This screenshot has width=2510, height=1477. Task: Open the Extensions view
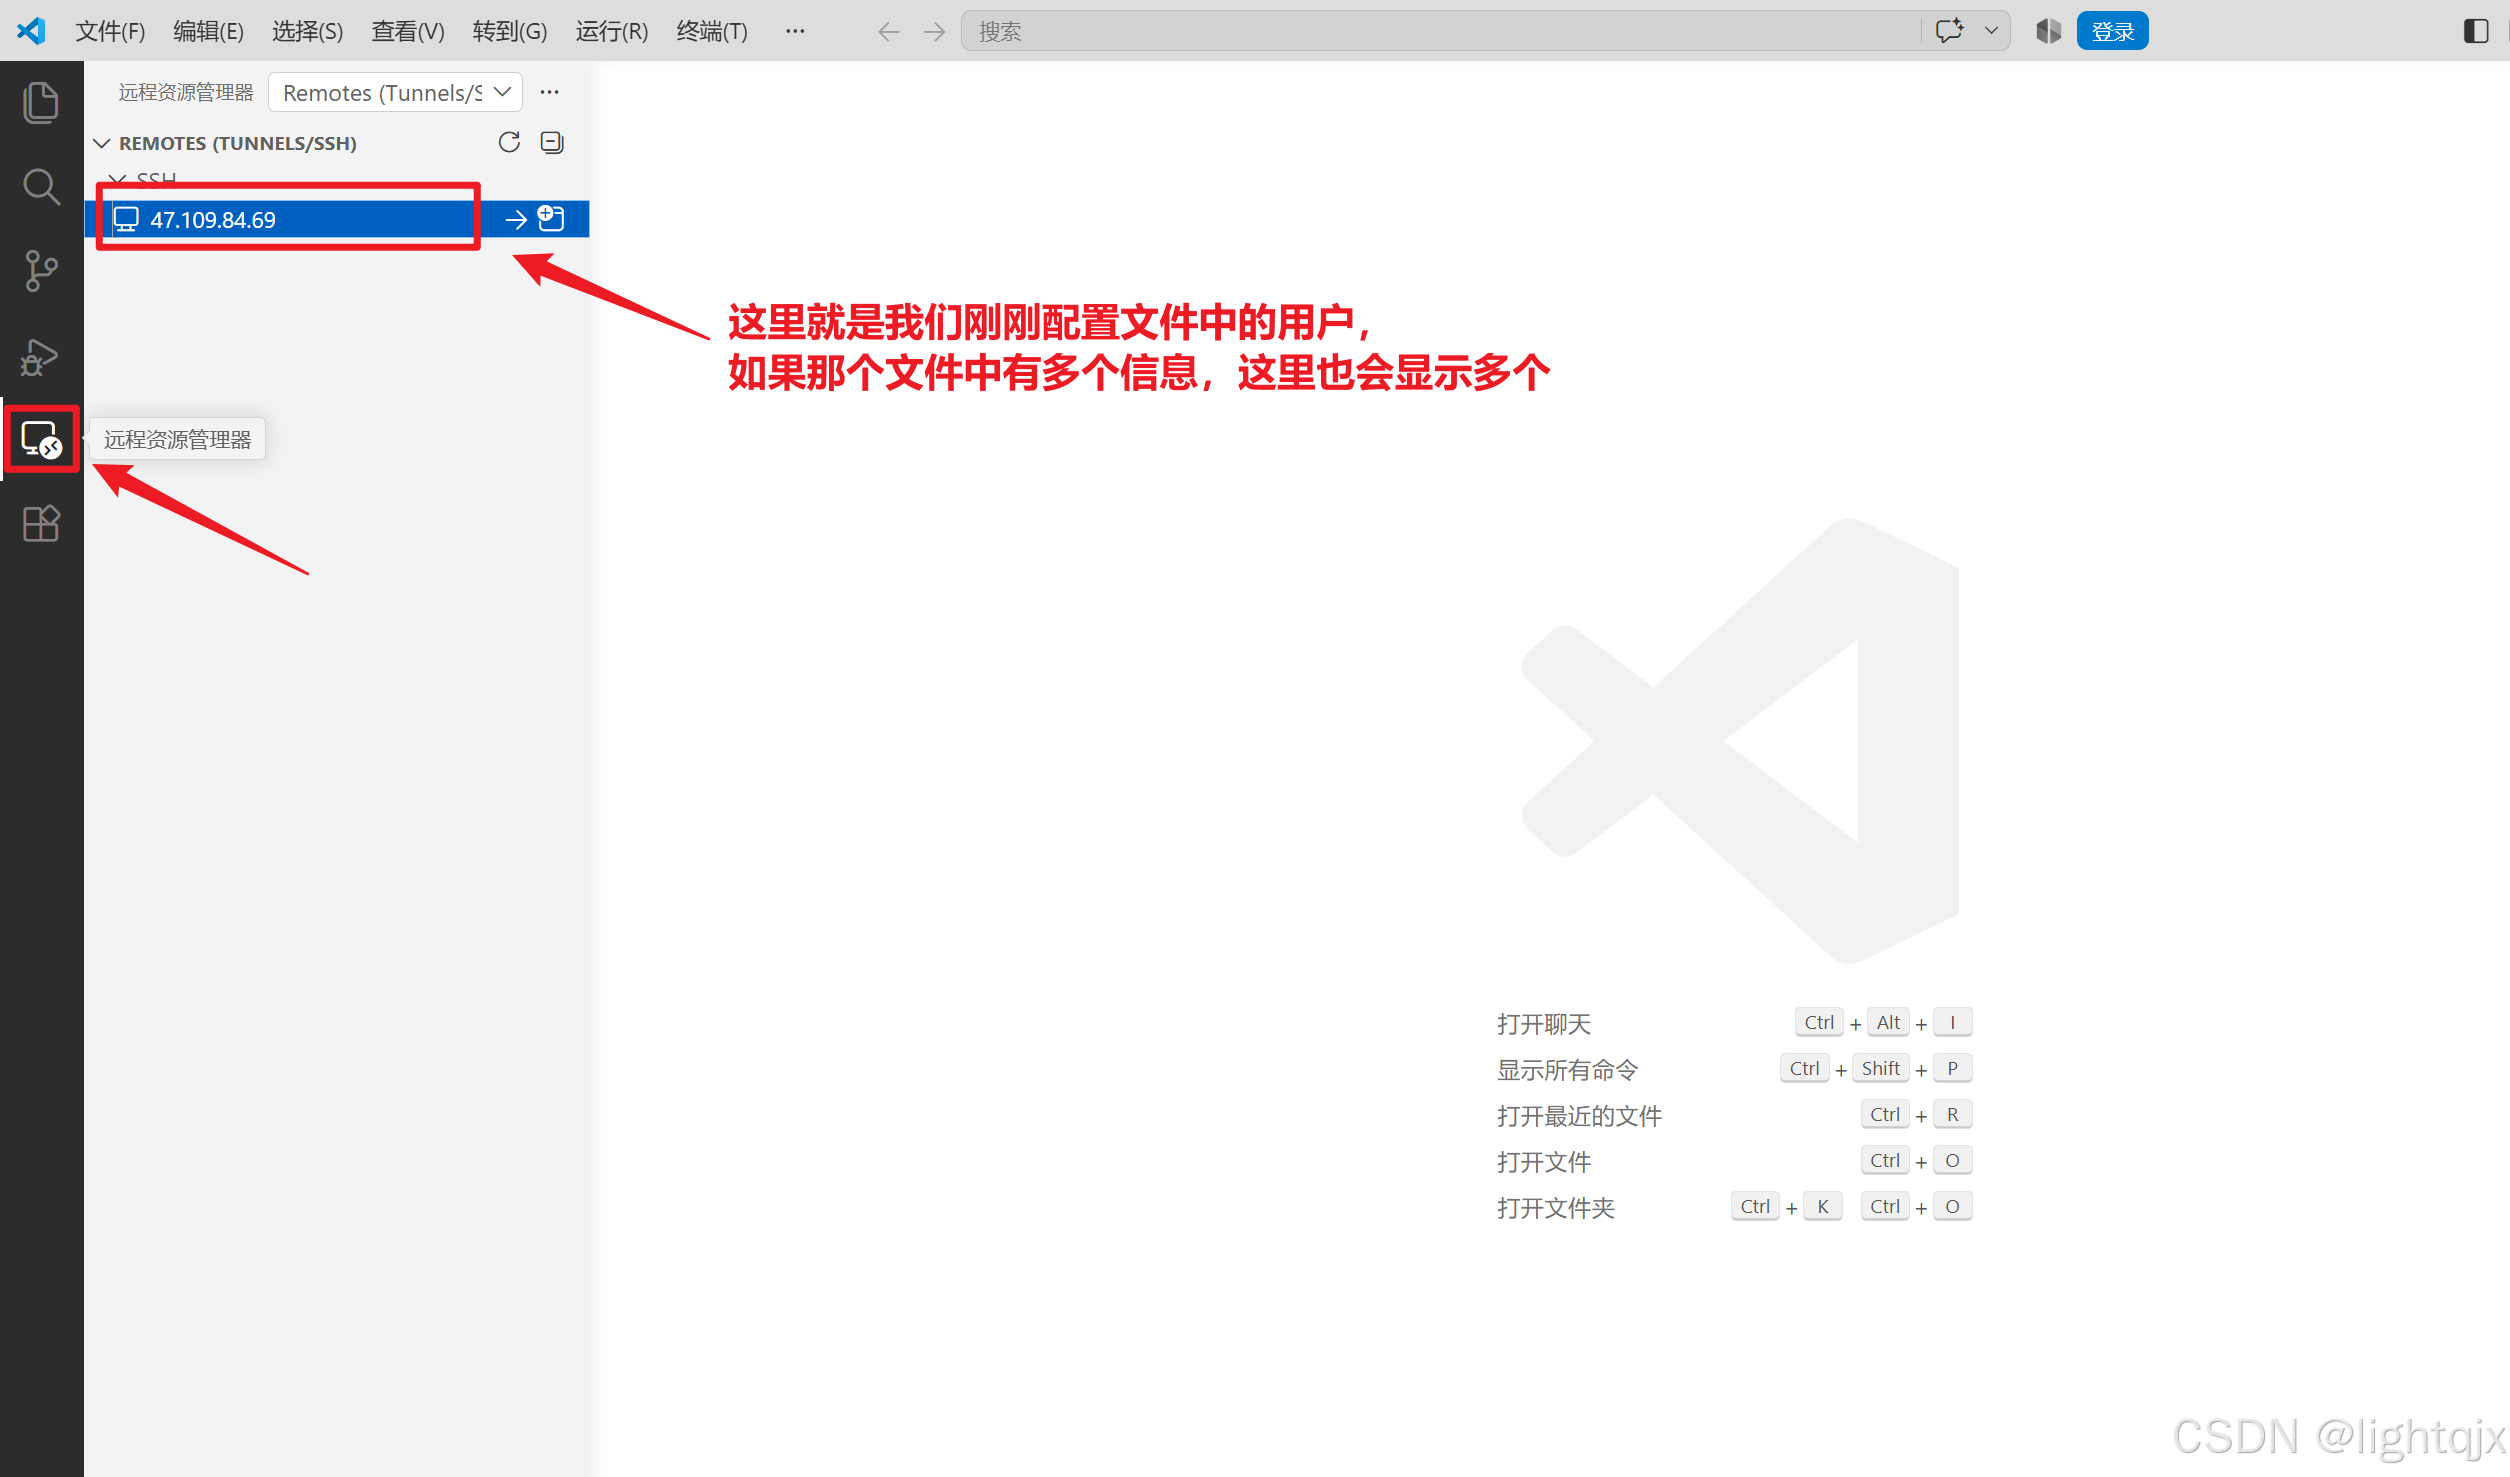point(41,523)
